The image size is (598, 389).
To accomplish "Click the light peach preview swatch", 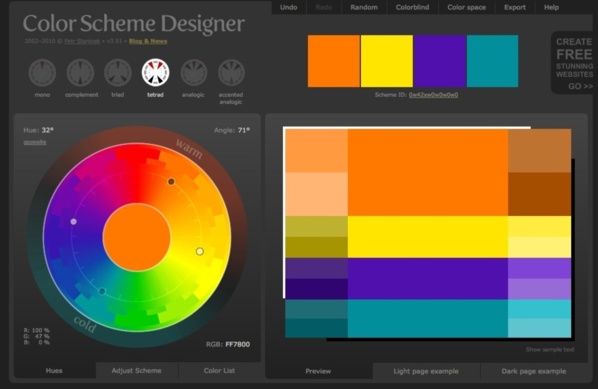I will tap(317, 194).
